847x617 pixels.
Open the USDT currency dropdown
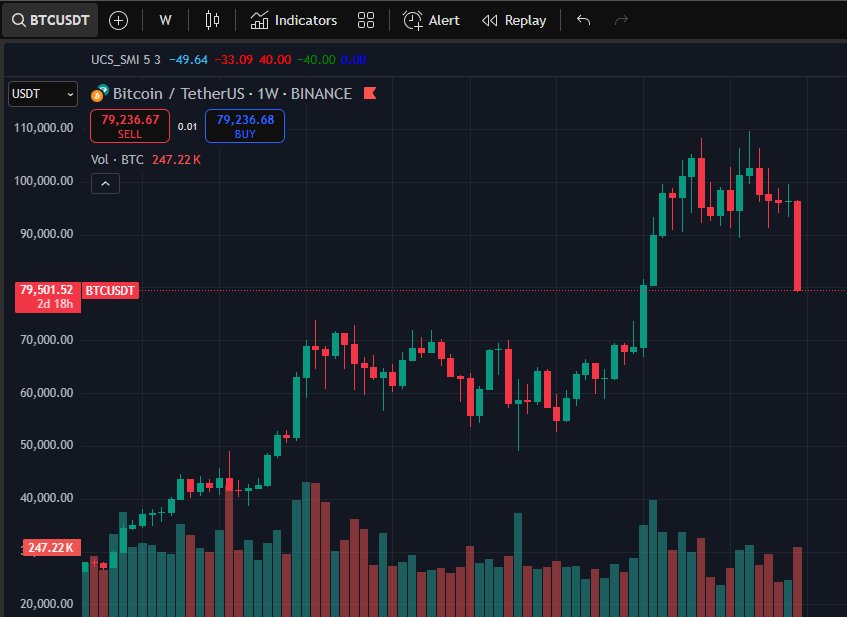click(x=43, y=94)
